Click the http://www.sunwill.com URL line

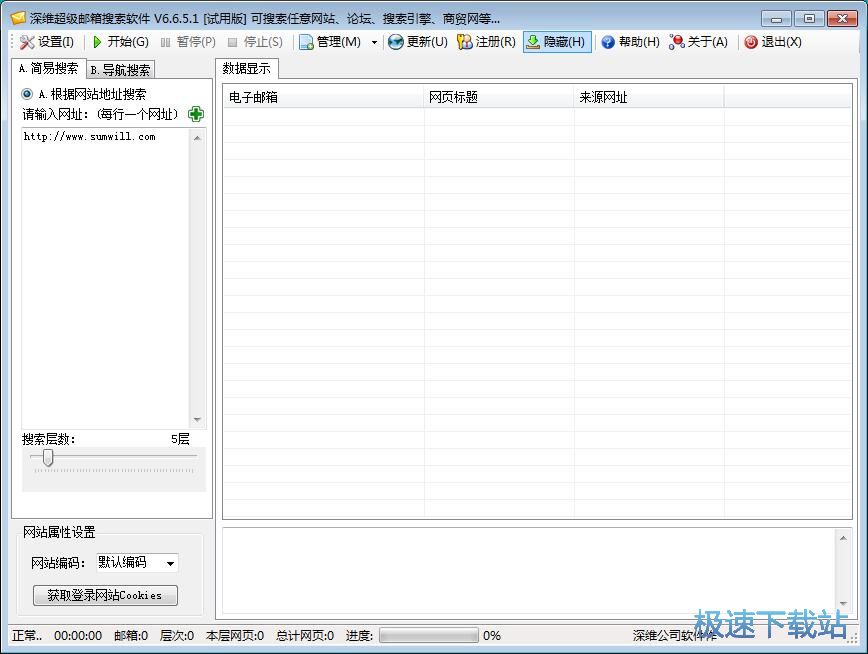tap(90, 137)
